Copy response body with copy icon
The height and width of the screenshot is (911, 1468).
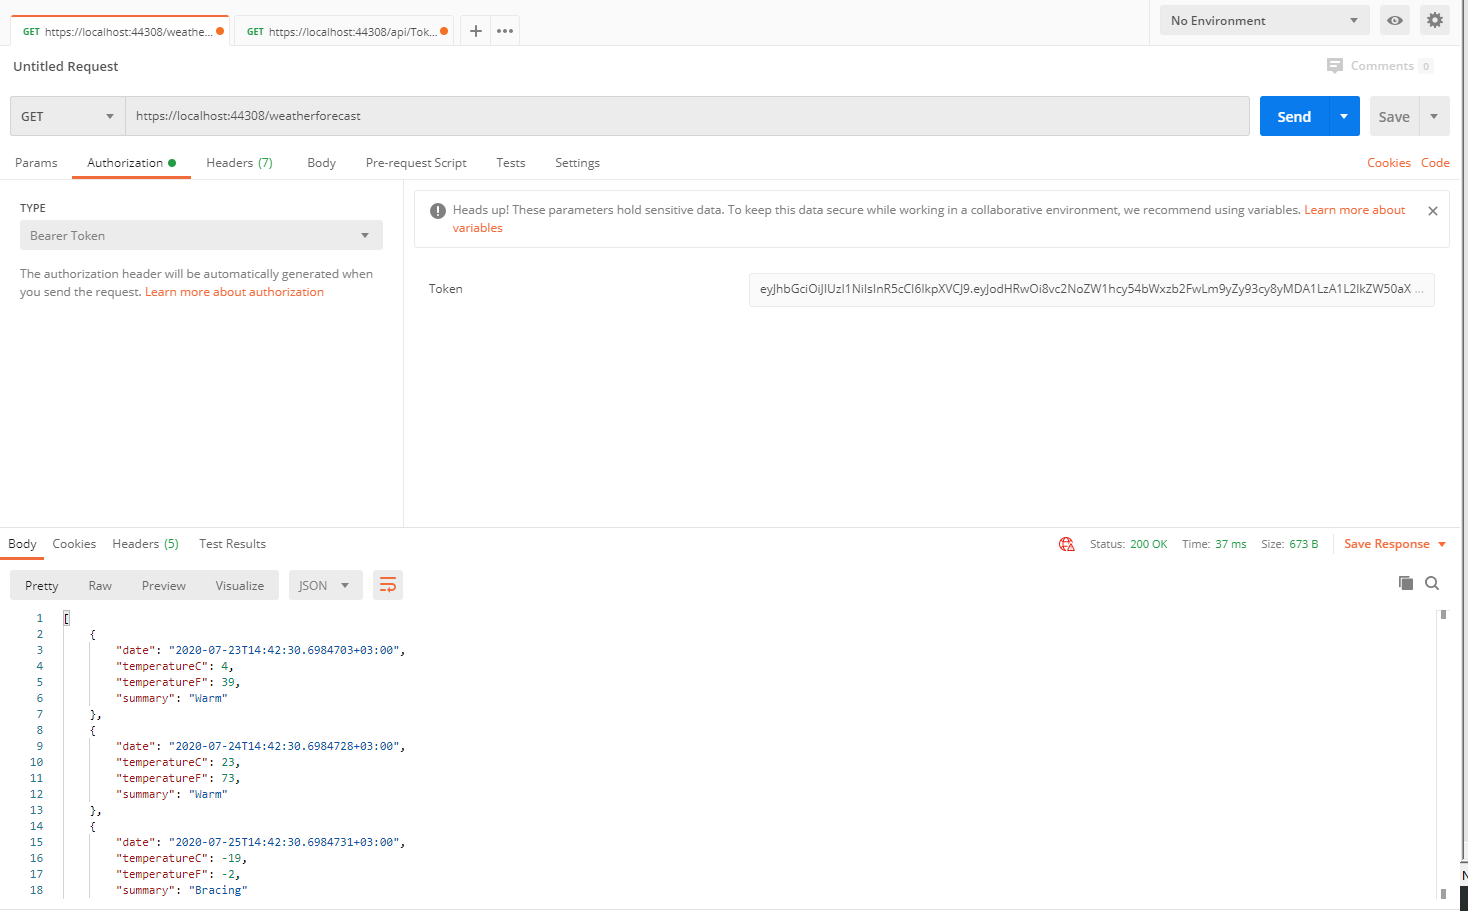[1406, 583]
